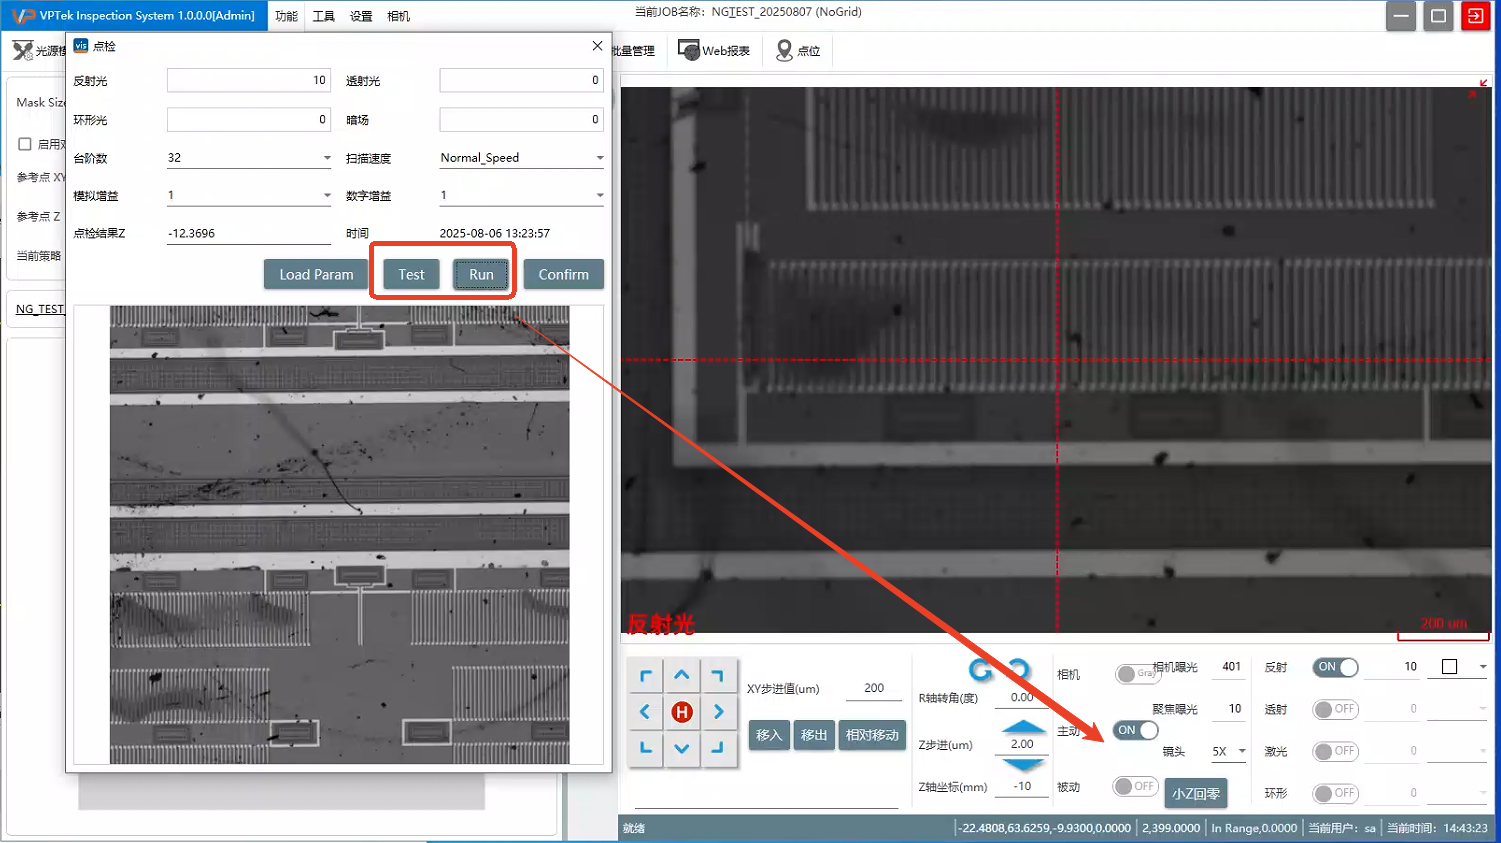Image resolution: width=1501 pixels, height=843 pixels.
Task: Click the 点位 location pin icon
Action: pos(785,50)
